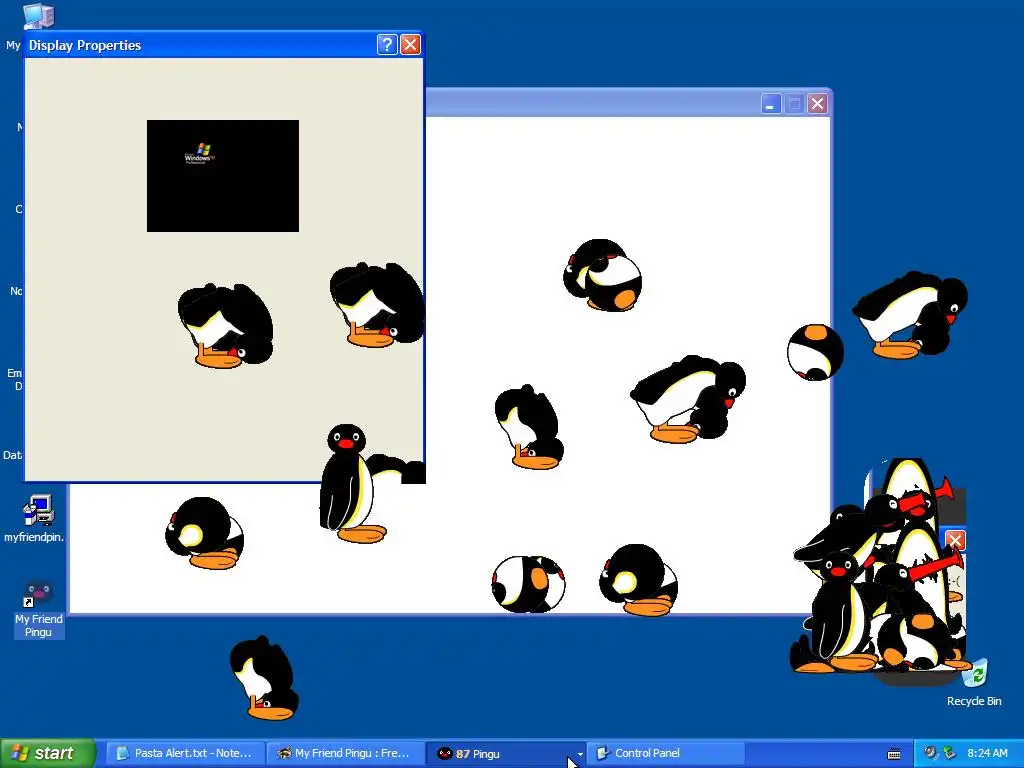Image resolution: width=1024 pixels, height=768 pixels.
Task: Close the small window behind the penguin pile
Action: pos(955,540)
